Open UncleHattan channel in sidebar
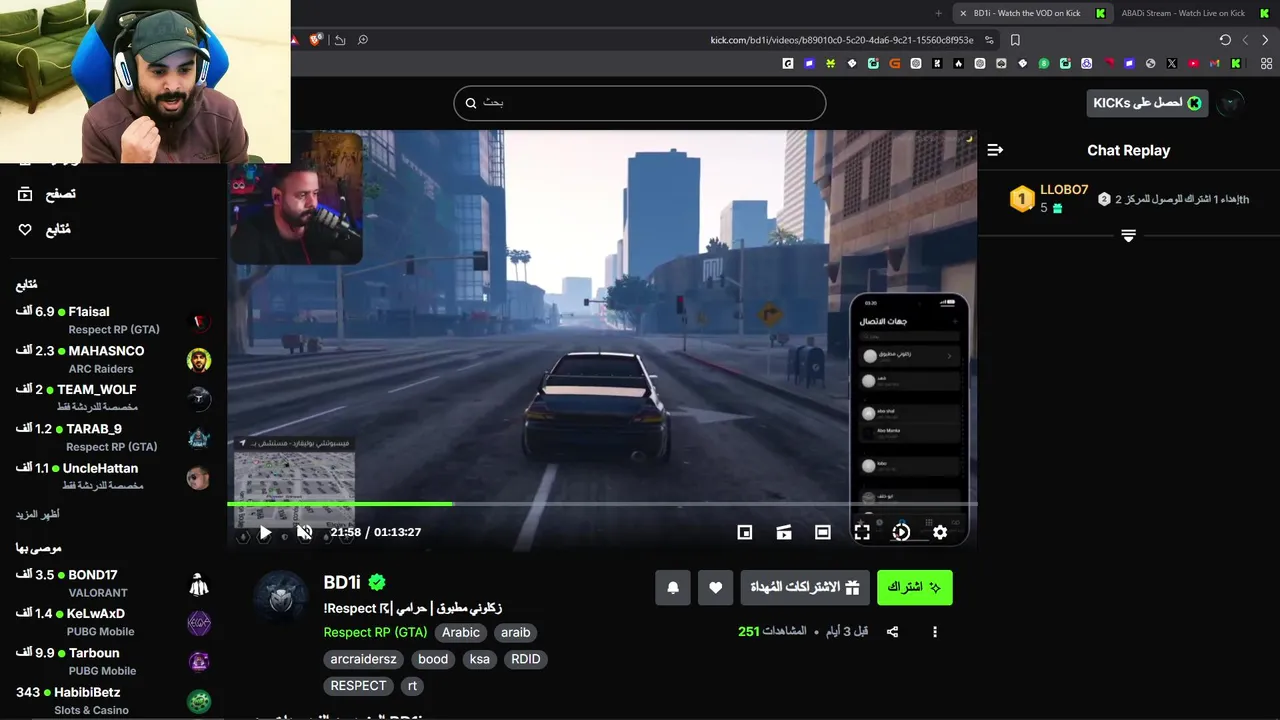 pyautogui.click(x=113, y=476)
